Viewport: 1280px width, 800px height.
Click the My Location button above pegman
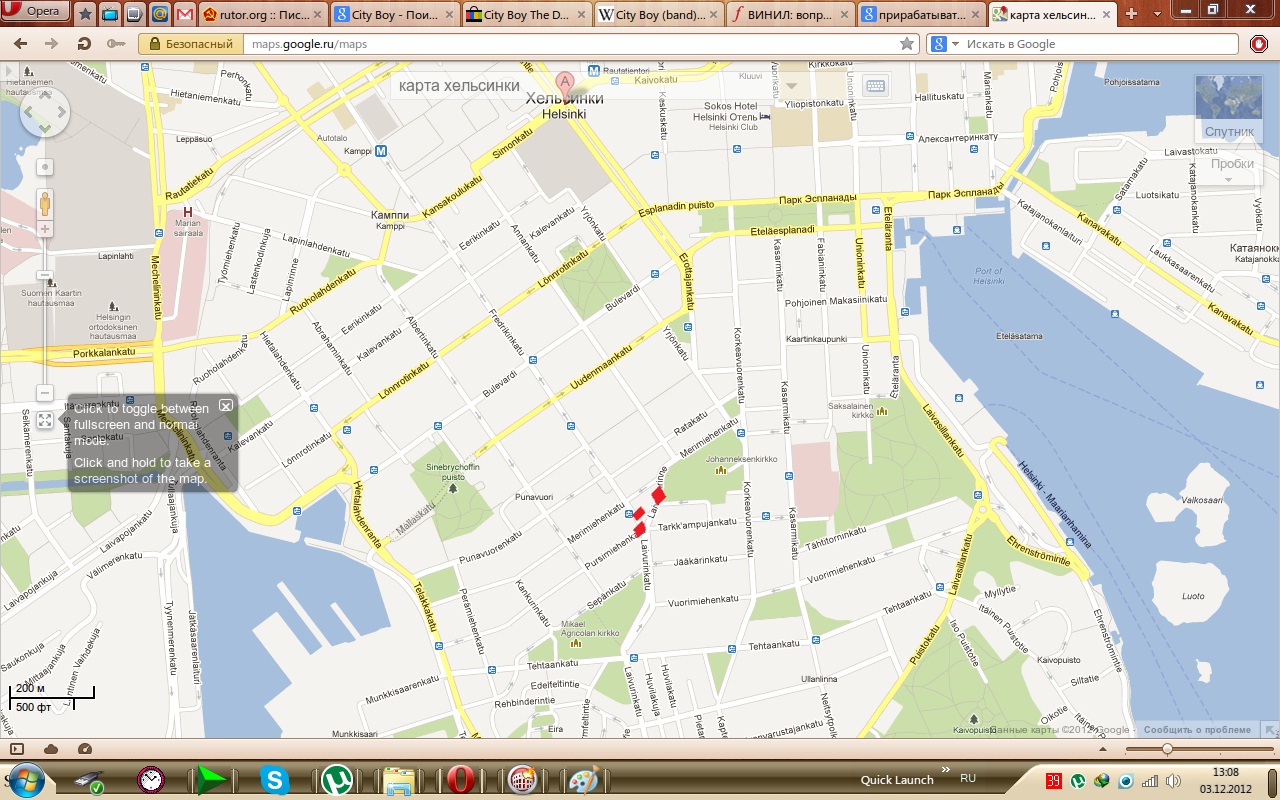45,167
